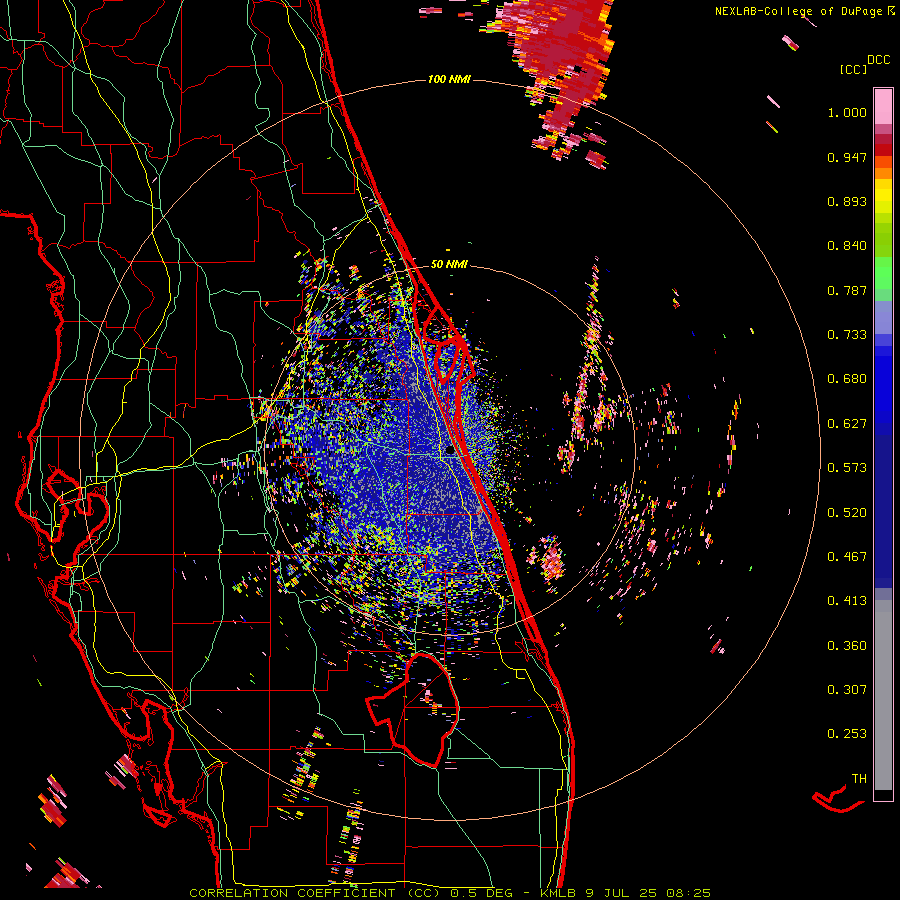900x900 pixels.
Task: Select the 1.000 legend value
Action: pos(847,112)
